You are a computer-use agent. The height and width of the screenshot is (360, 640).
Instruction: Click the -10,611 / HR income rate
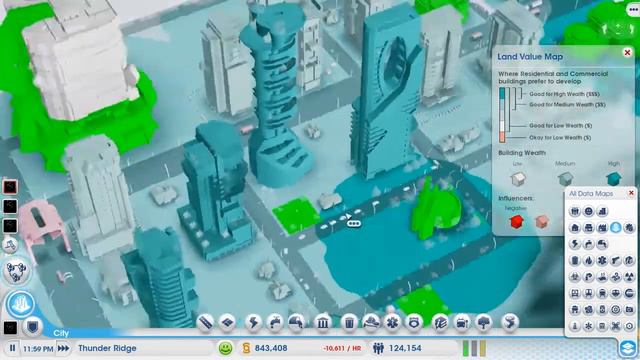pos(342,349)
